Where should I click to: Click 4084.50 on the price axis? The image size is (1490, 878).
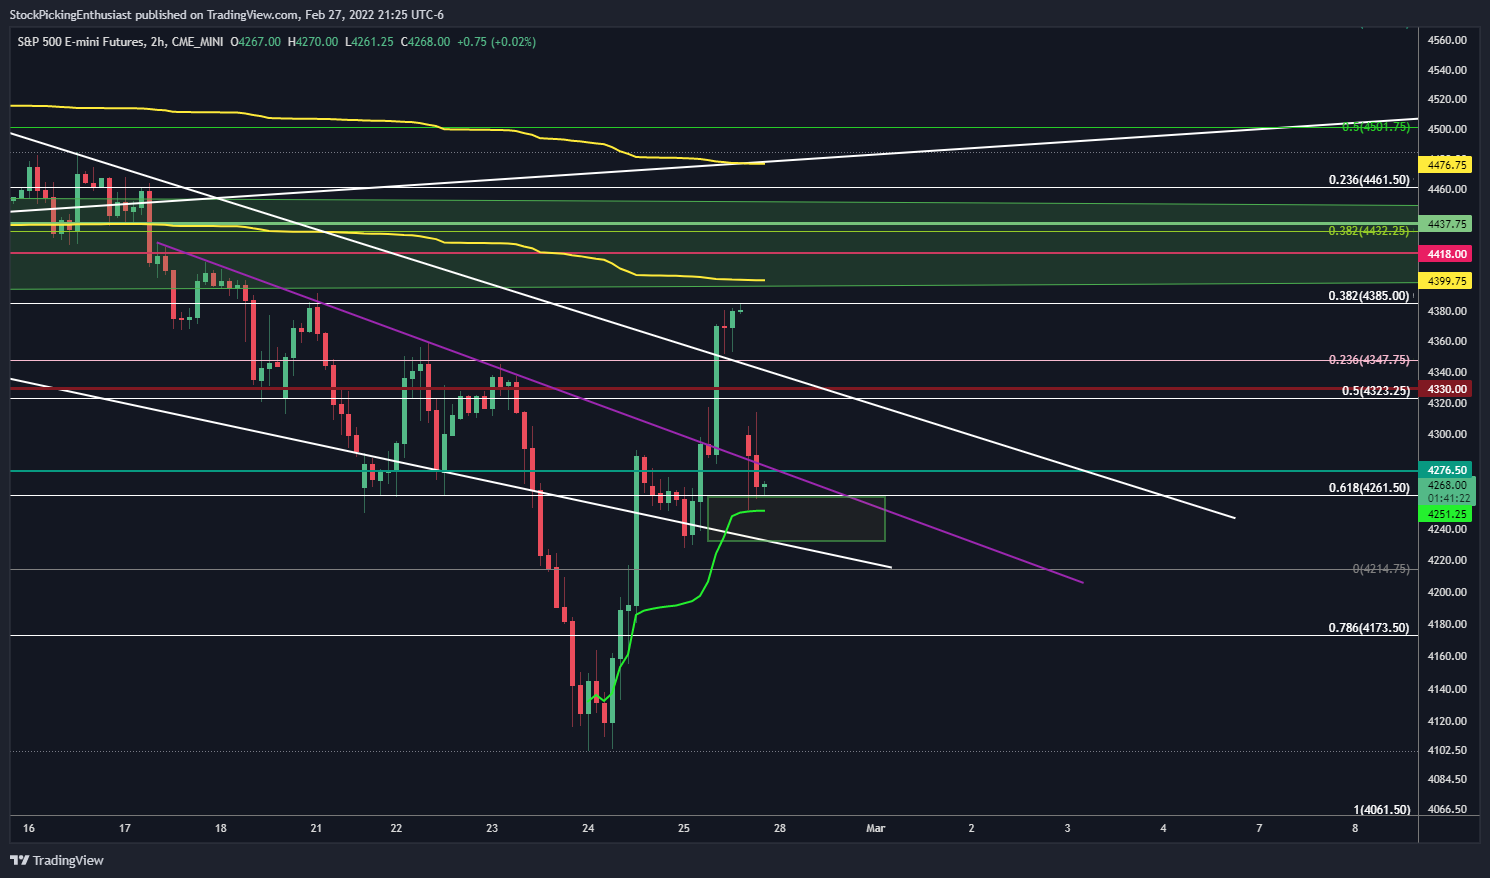(x=1447, y=779)
